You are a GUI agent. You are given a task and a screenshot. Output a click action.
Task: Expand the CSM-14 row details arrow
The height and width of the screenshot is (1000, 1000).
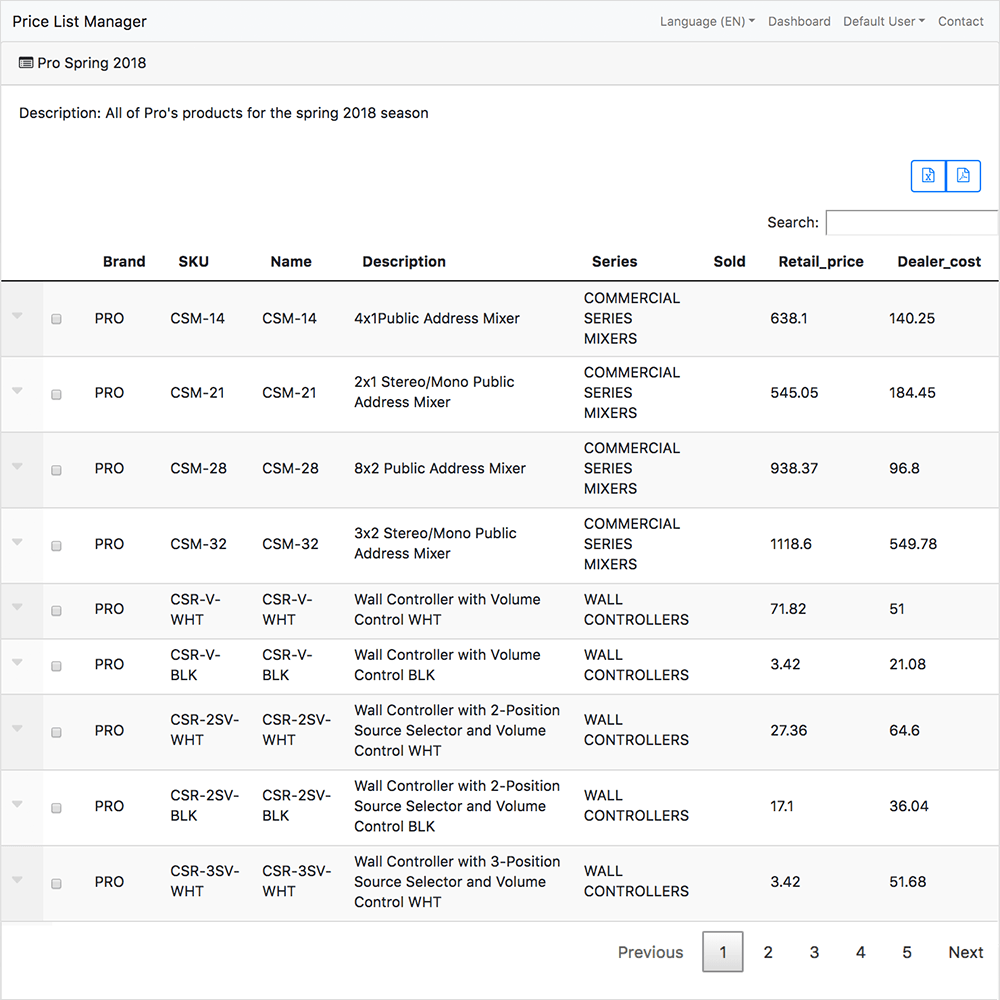pos(17,316)
